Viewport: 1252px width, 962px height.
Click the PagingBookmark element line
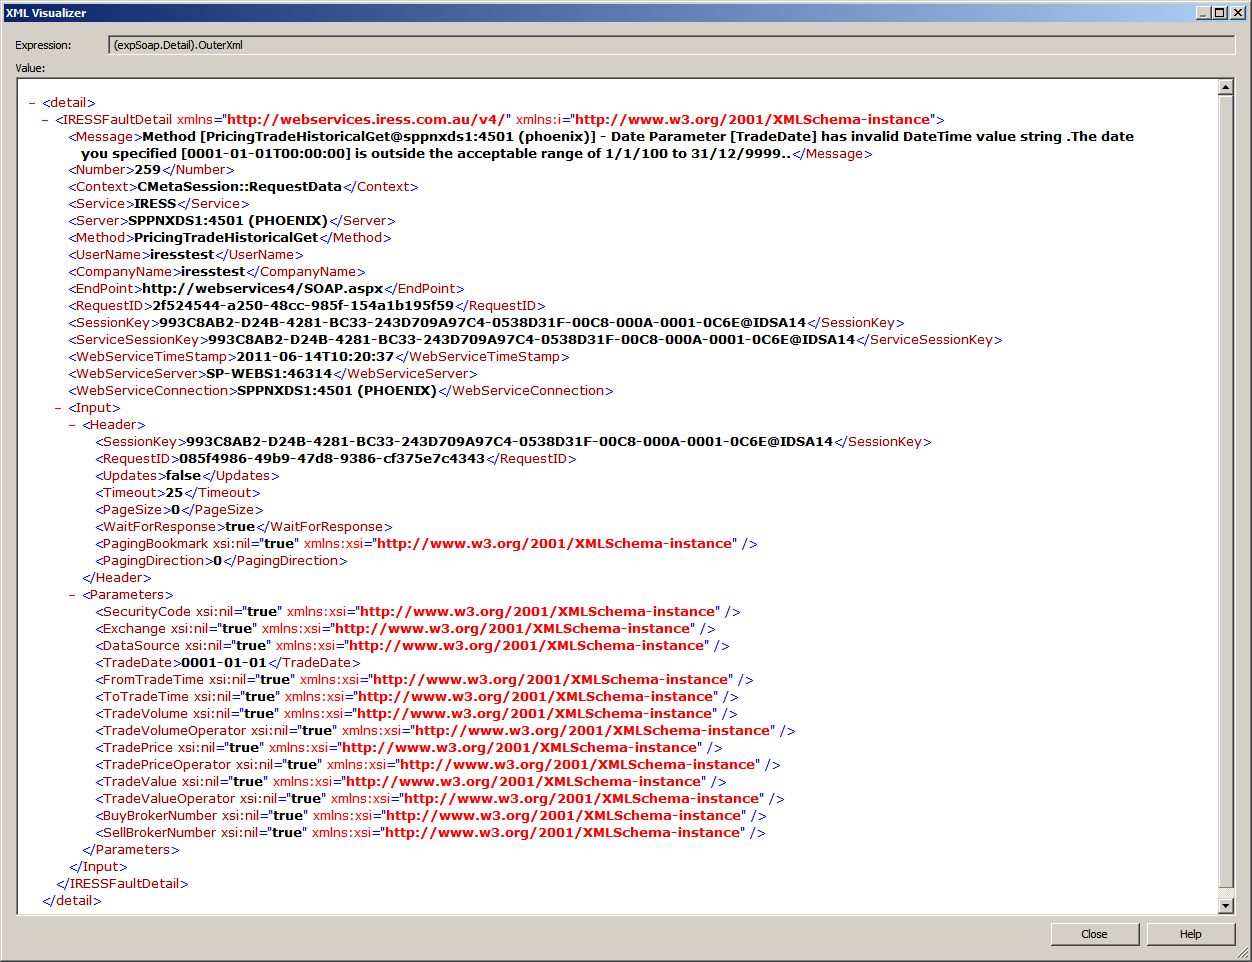[427, 544]
